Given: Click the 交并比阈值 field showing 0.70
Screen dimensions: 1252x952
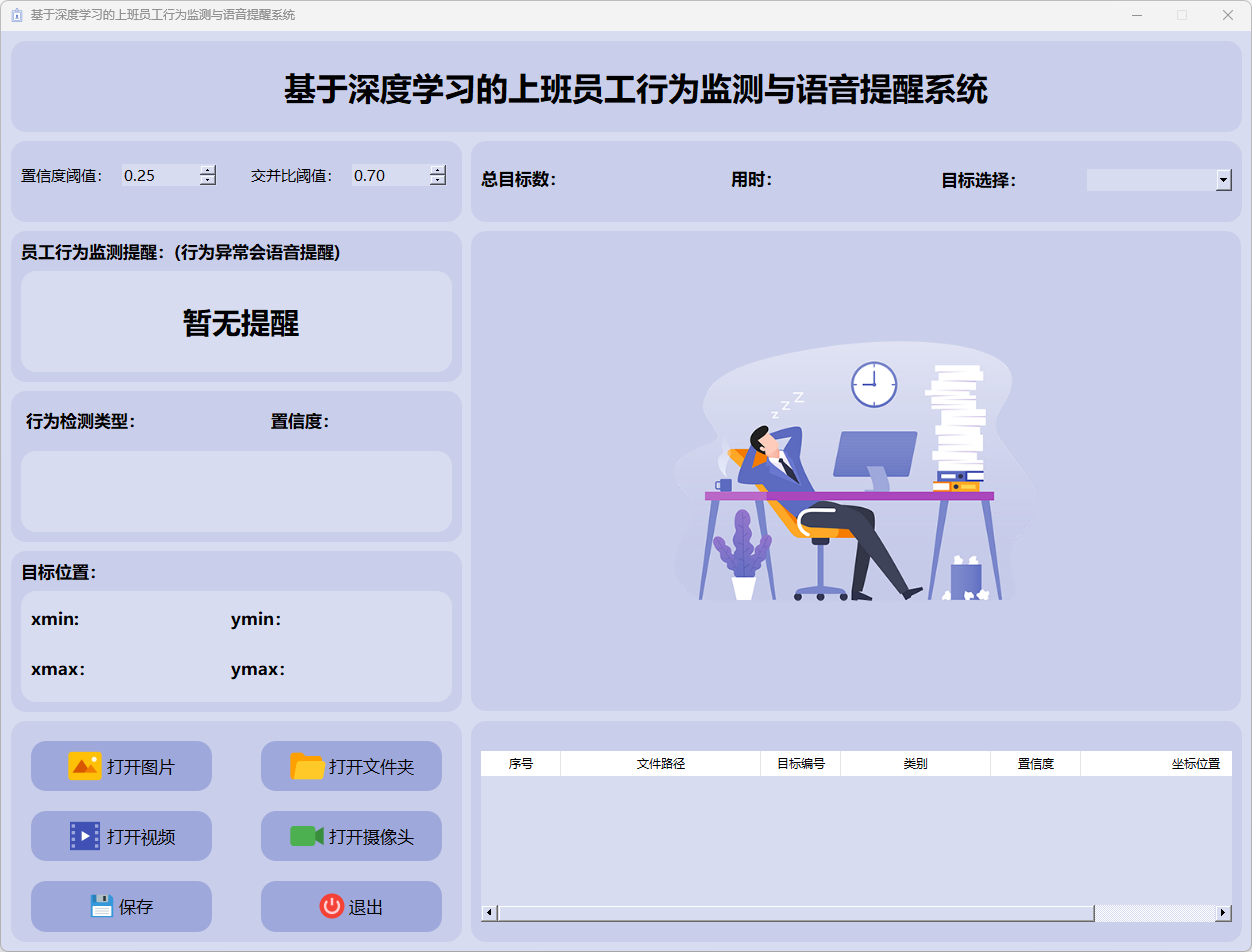Looking at the screenshot, I should [x=390, y=175].
